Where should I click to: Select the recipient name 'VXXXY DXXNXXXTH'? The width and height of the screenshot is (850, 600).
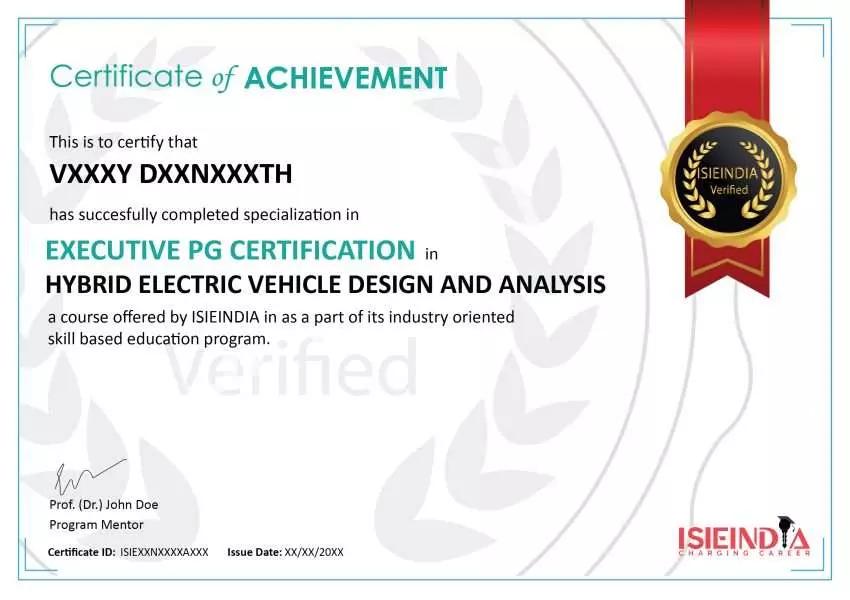tap(171, 174)
